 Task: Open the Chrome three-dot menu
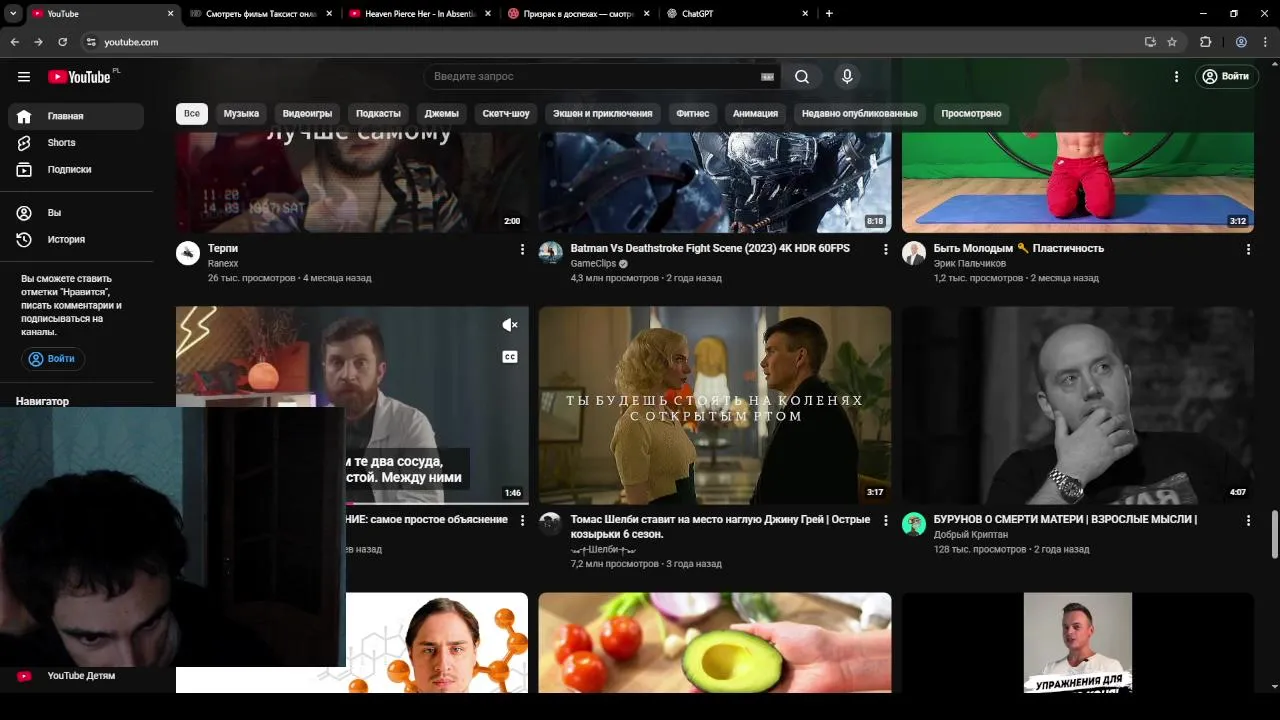(1265, 42)
